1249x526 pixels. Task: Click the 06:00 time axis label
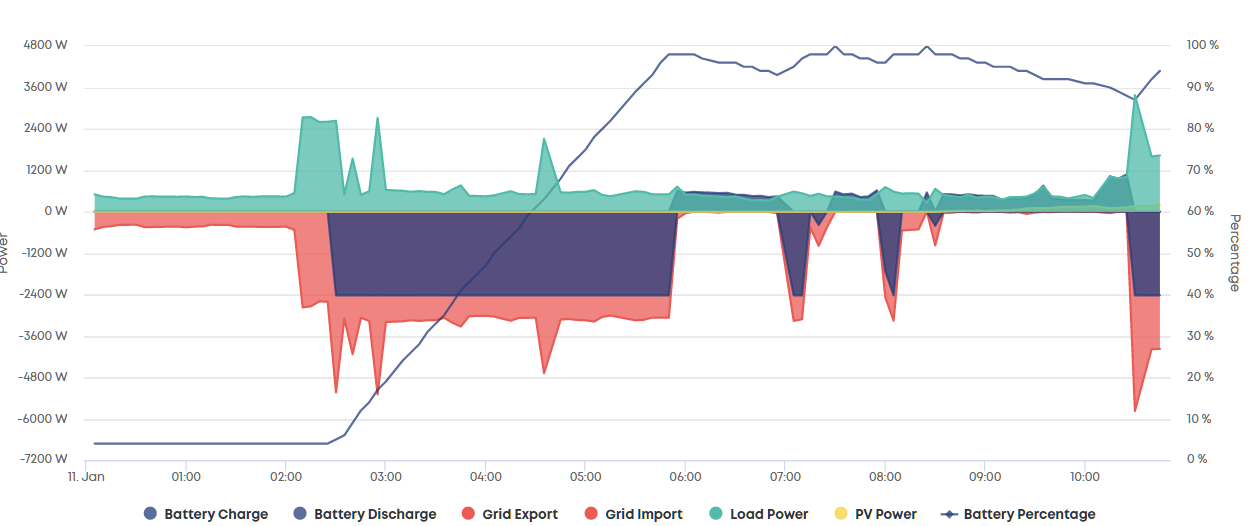(685, 476)
